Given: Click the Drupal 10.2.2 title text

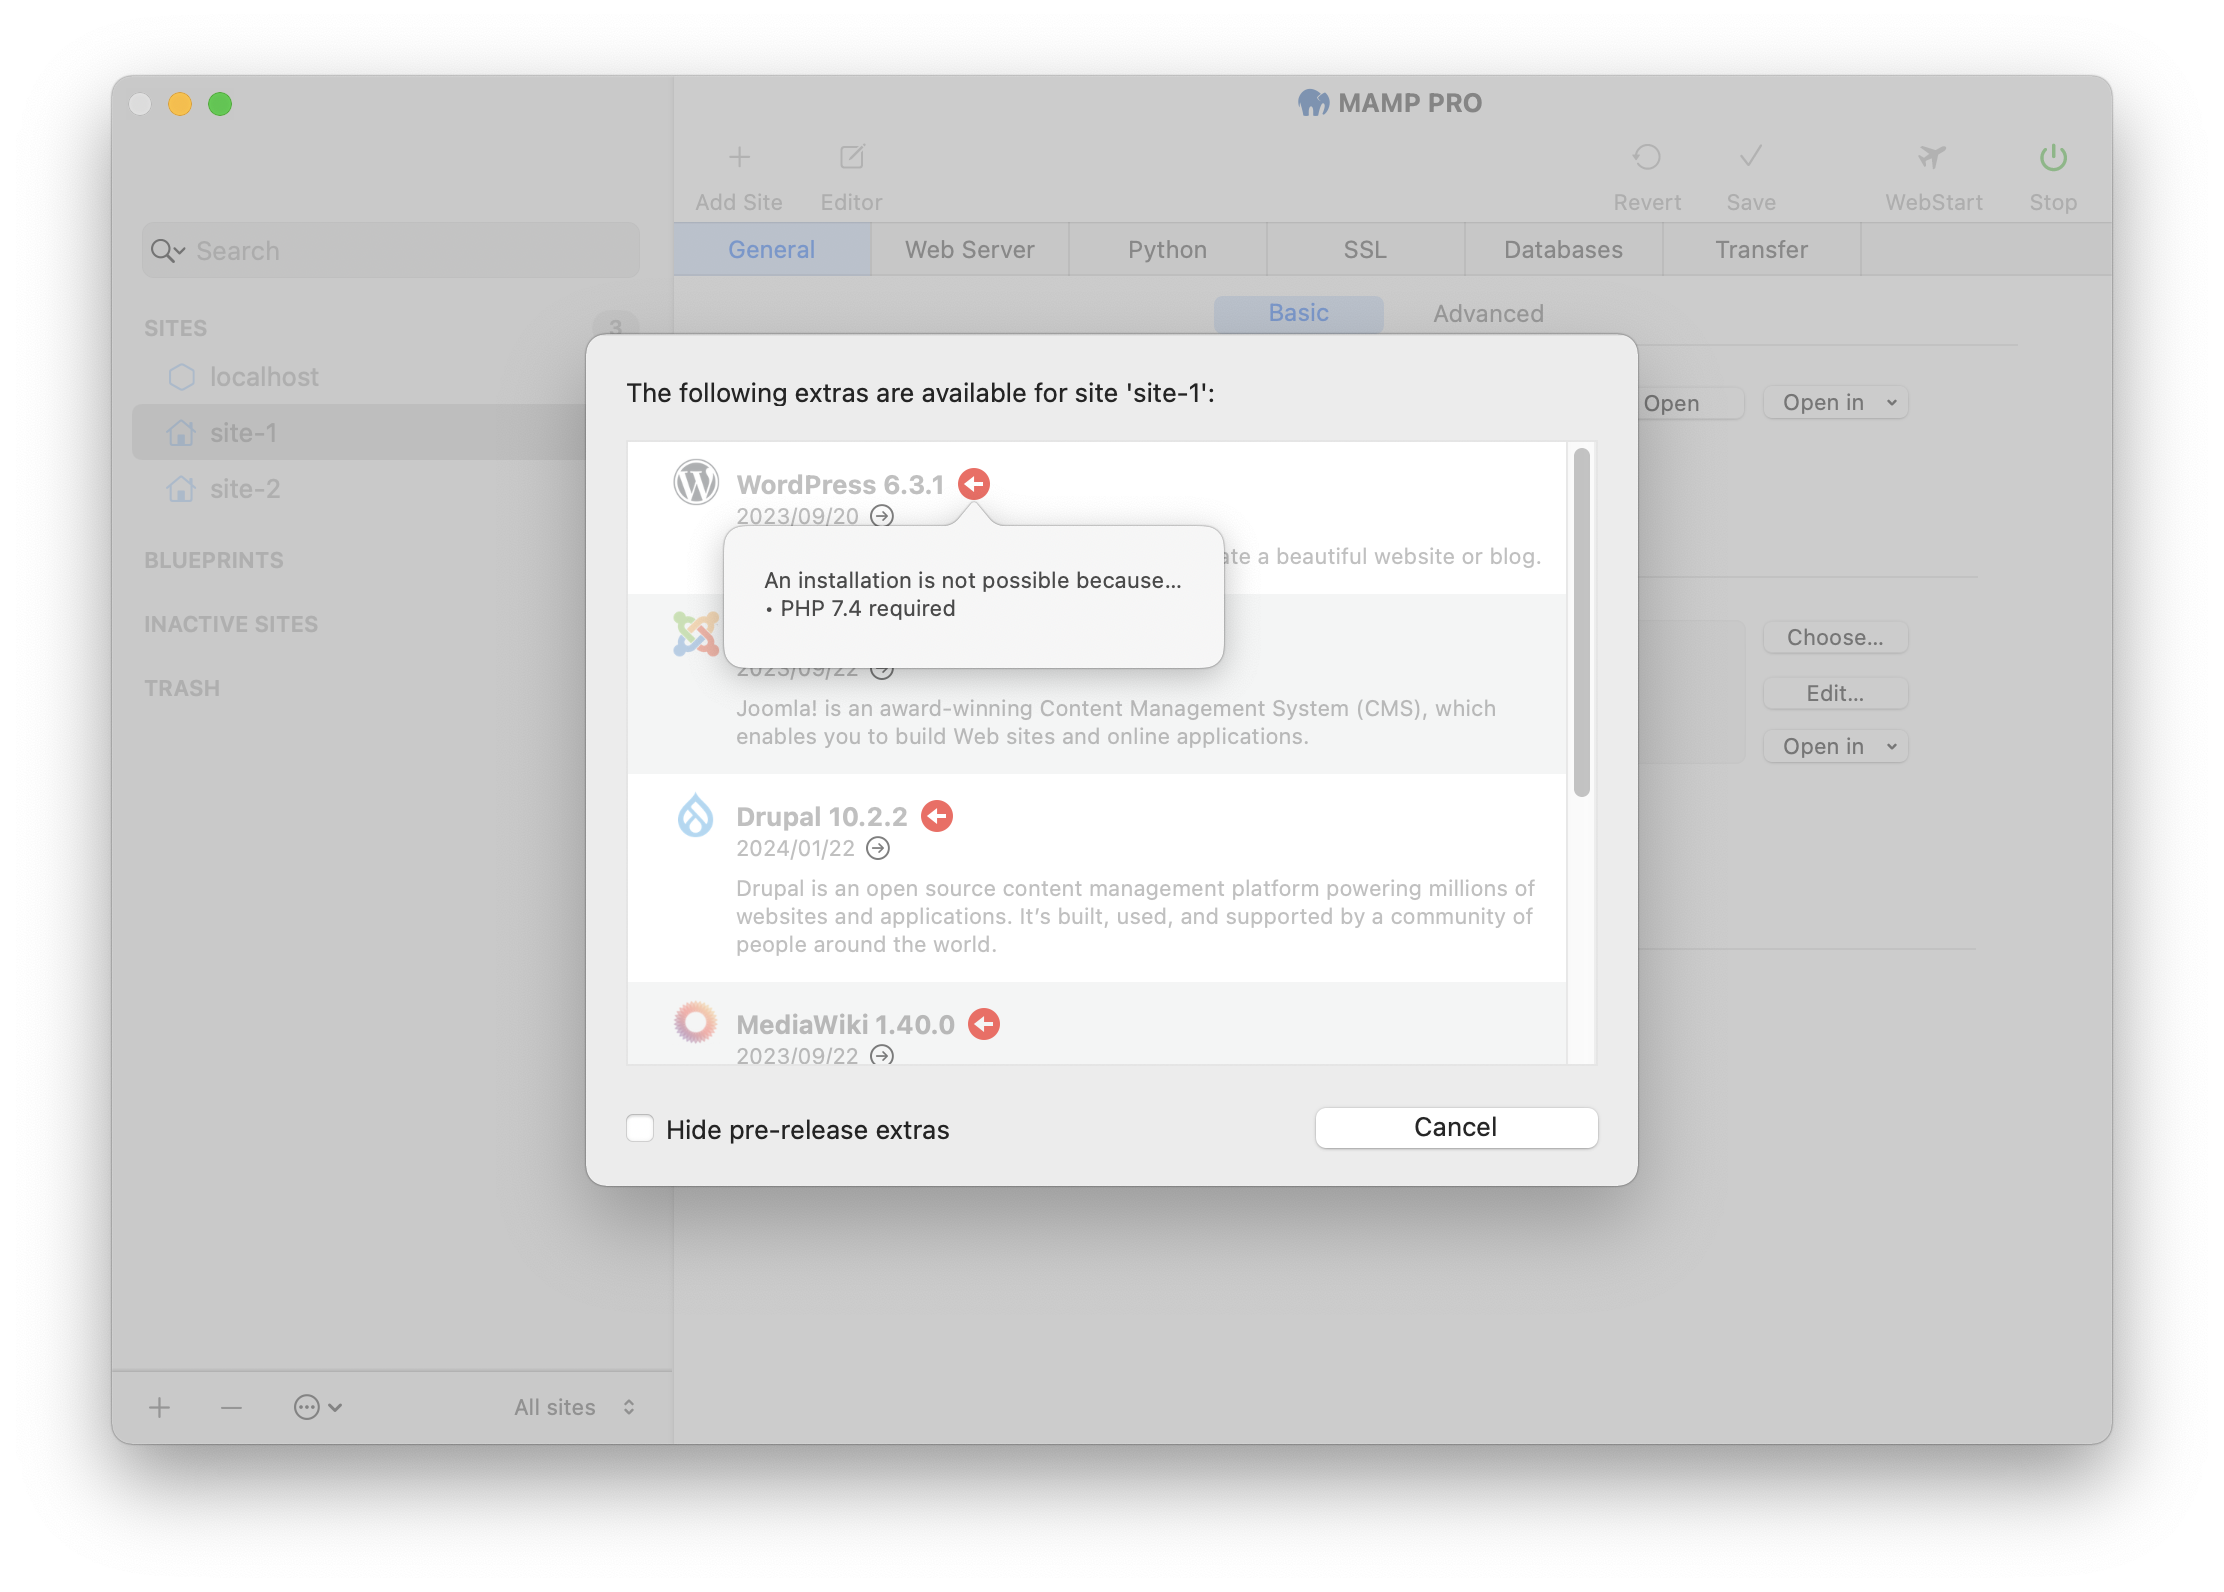Looking at the screenshot, I should click(822, 816).
